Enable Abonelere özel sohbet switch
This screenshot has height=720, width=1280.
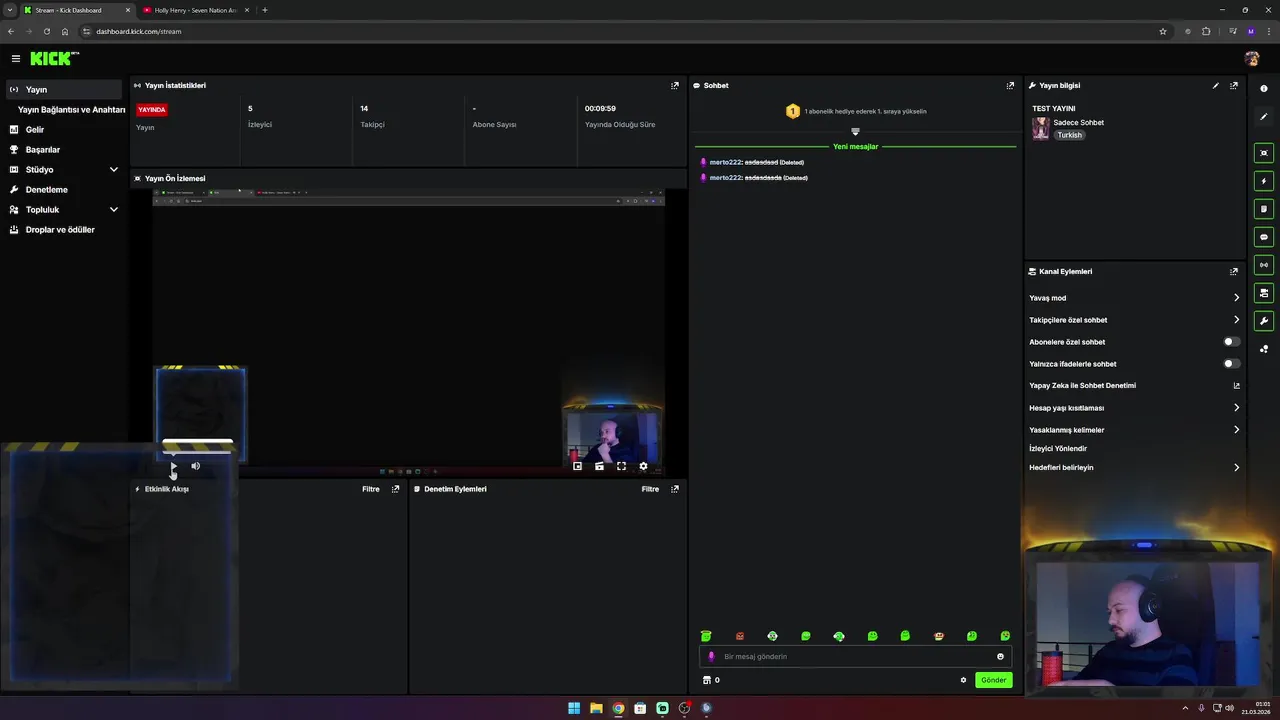1232,342
